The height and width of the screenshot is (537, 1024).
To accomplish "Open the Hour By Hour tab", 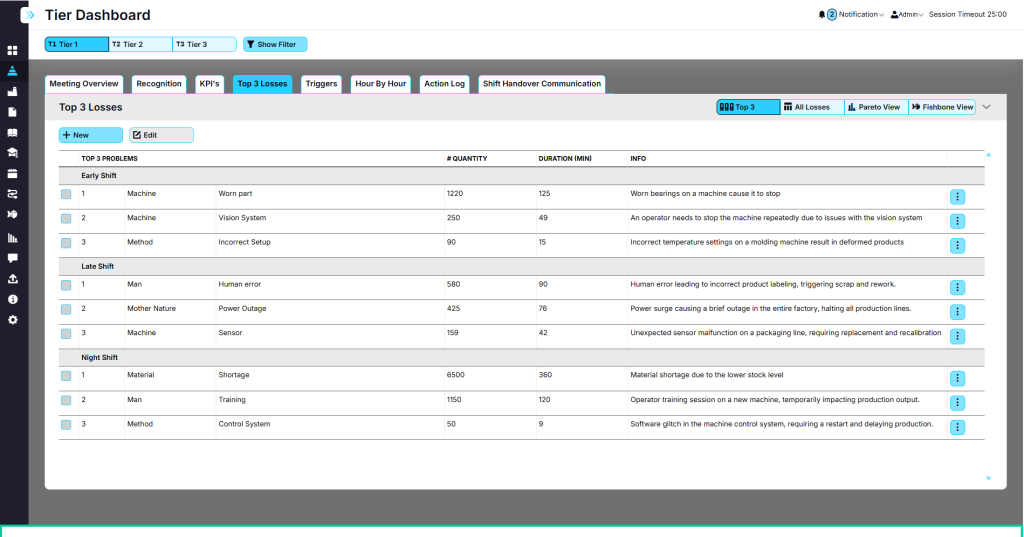I will [x=381, y=84].
